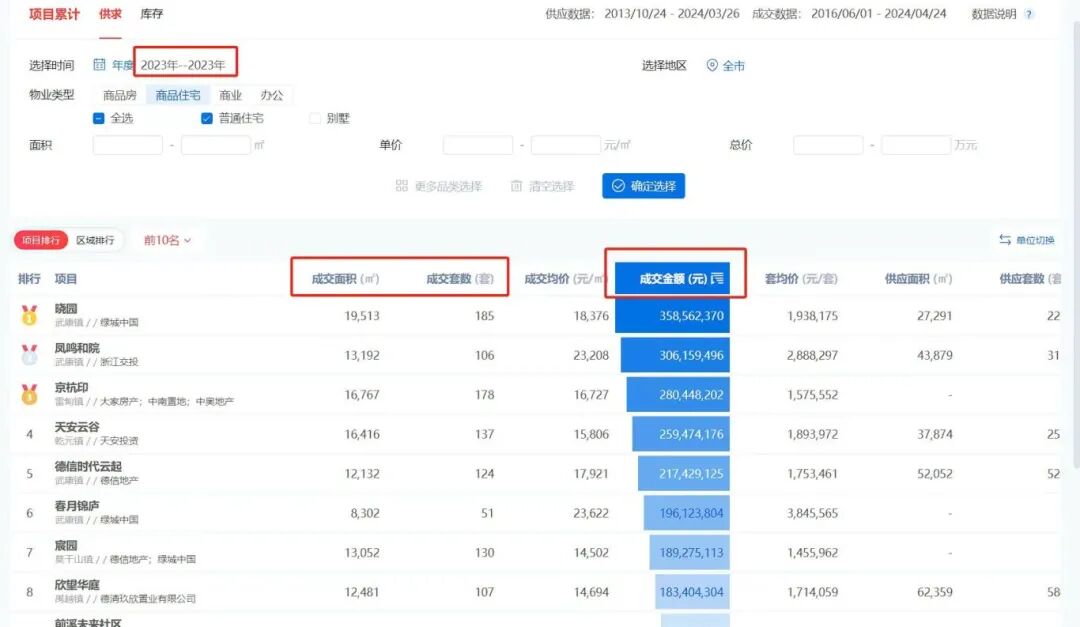Screen dimensions: 1080x627
Task: Select the 供求 tab
Action: pos(110,14)
